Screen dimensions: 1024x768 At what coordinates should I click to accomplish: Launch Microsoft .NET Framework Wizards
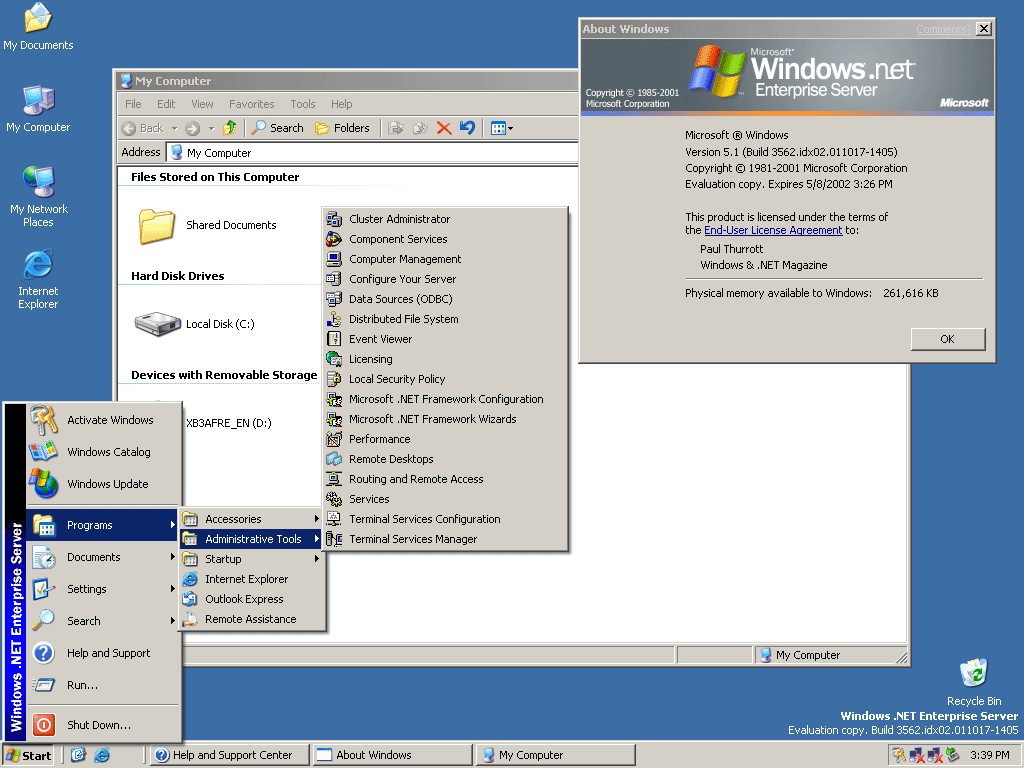tap(445, 419)
